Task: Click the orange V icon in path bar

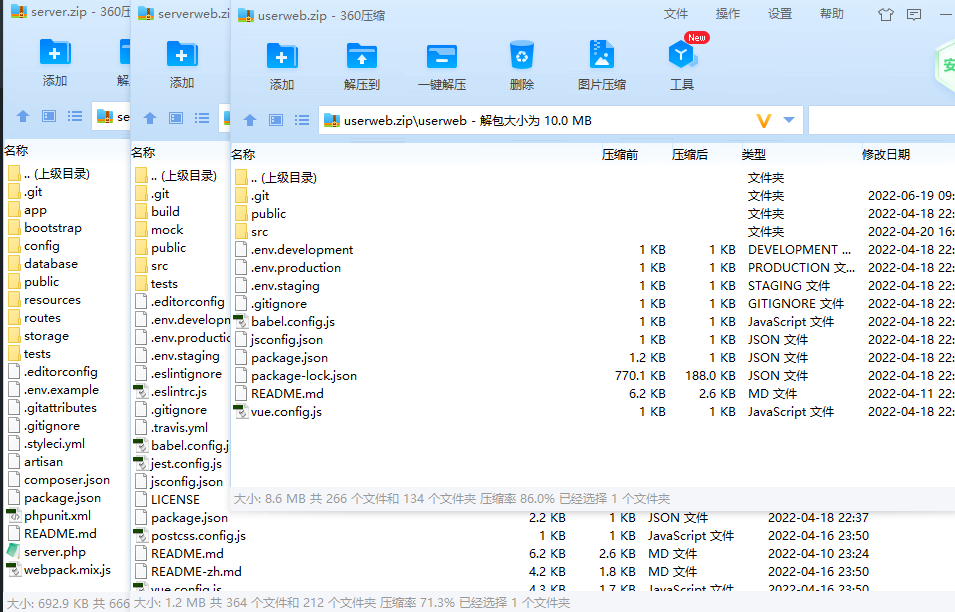Action: 764,121
